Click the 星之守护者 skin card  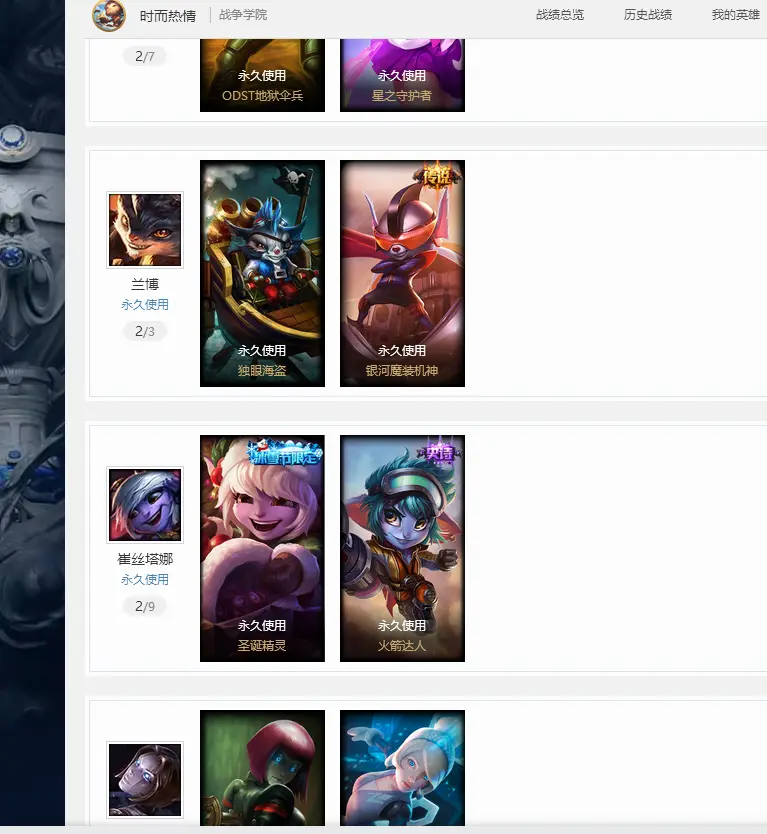[402, 75]
